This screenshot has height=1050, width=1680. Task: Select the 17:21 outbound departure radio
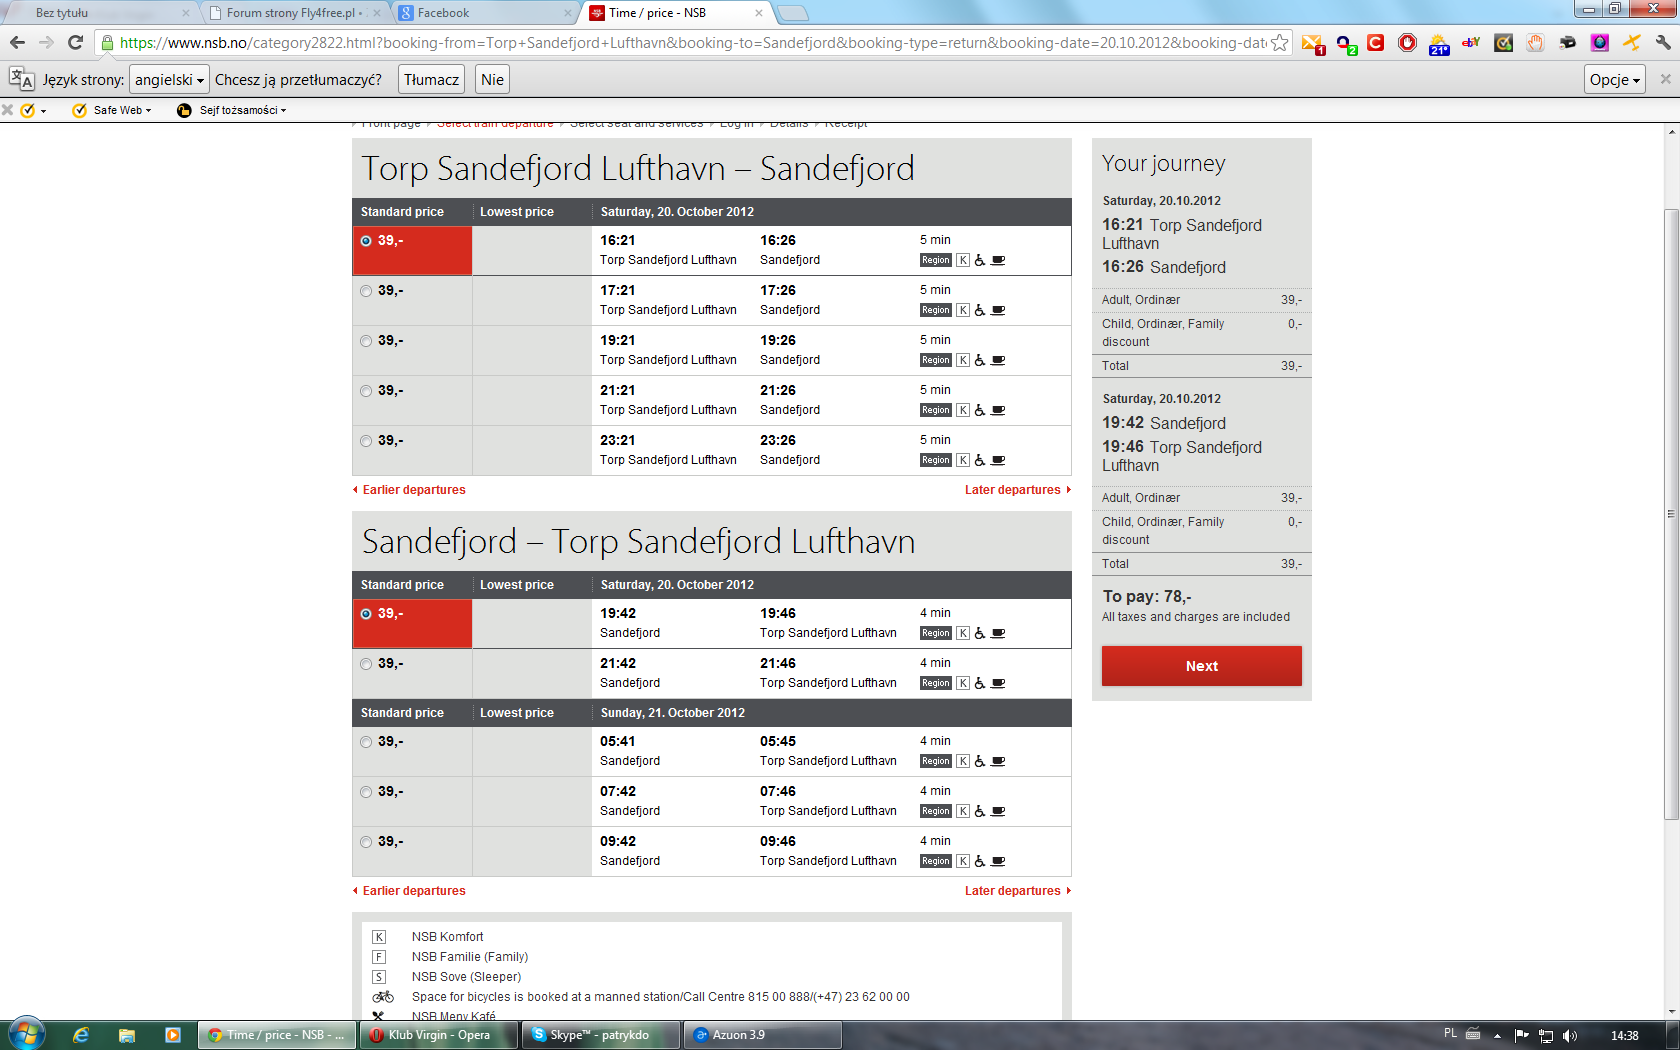366,291
